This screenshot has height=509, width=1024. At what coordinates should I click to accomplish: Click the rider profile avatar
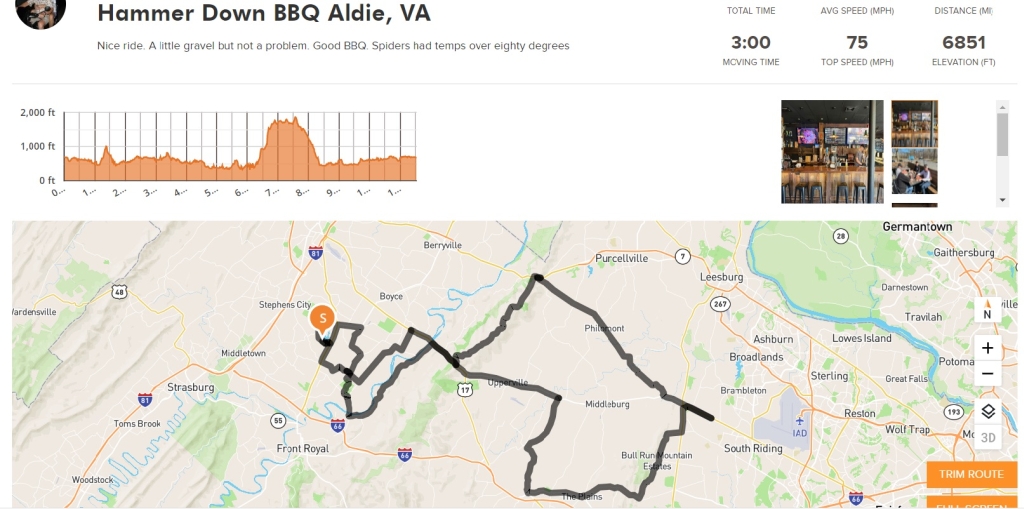[x=41, y=11]
